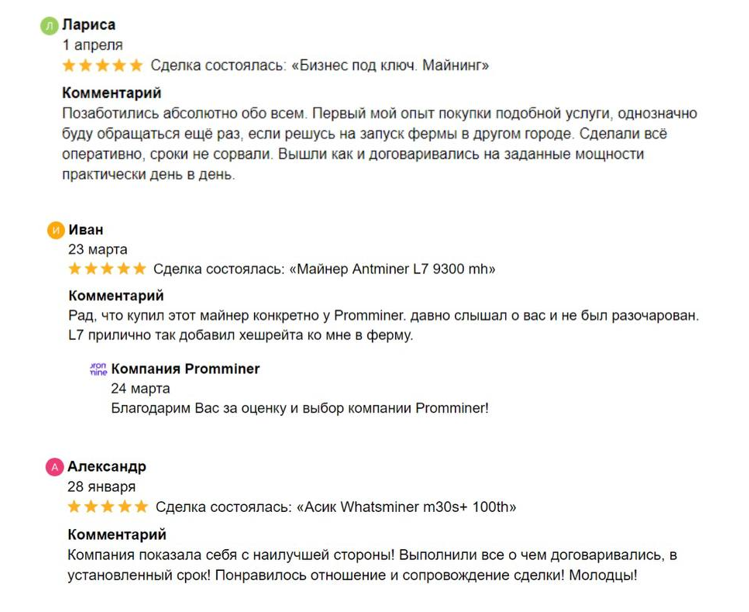Open the Компания Promminer reply author name

click(185, 369)
